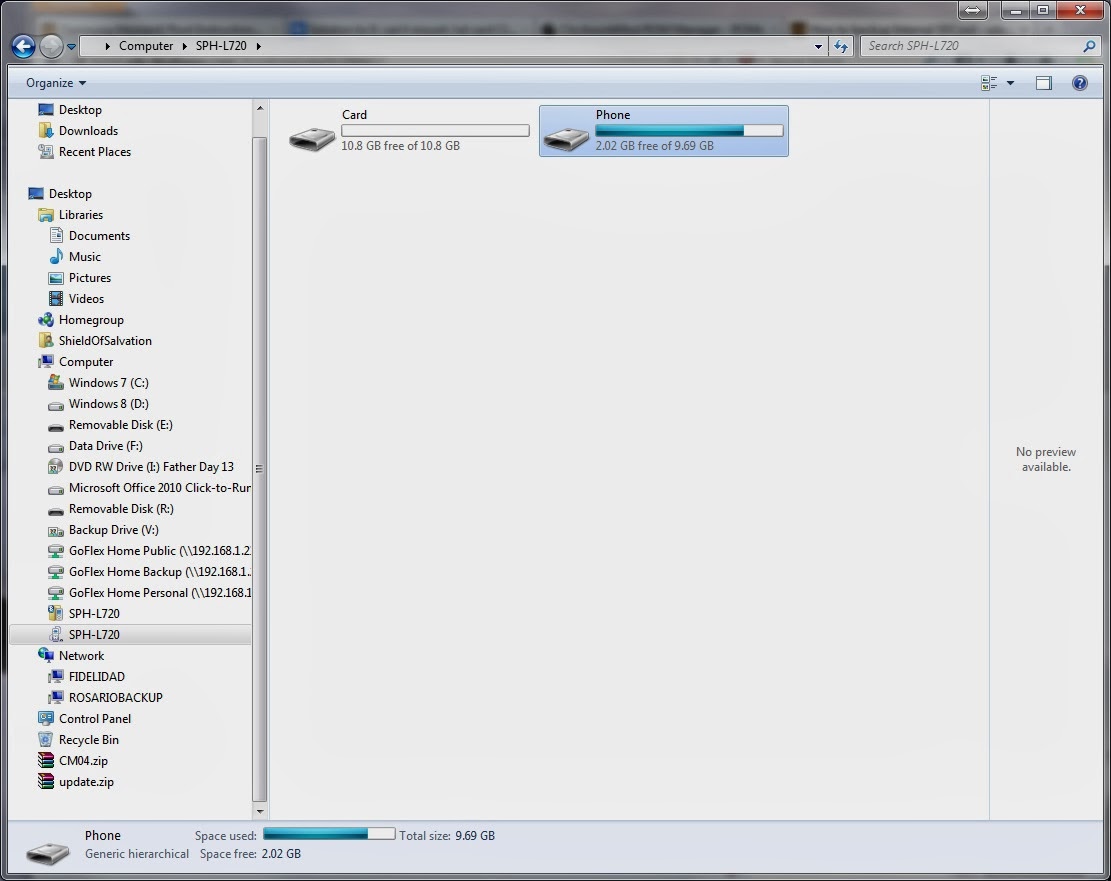The image size is (1111, 881).
Task: Open Removable Disk (R:)
Action: coord(111,509)
